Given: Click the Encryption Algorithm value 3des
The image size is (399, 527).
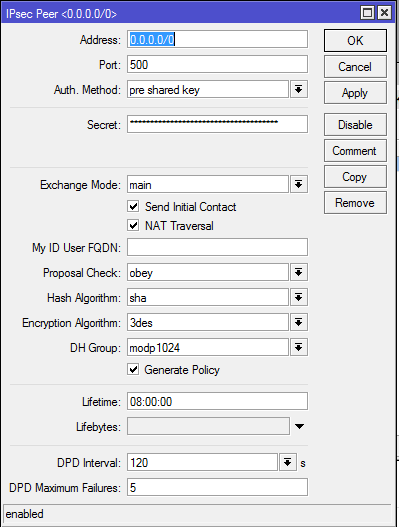Looking at the screenshot, I should click(x=208, y=322).
